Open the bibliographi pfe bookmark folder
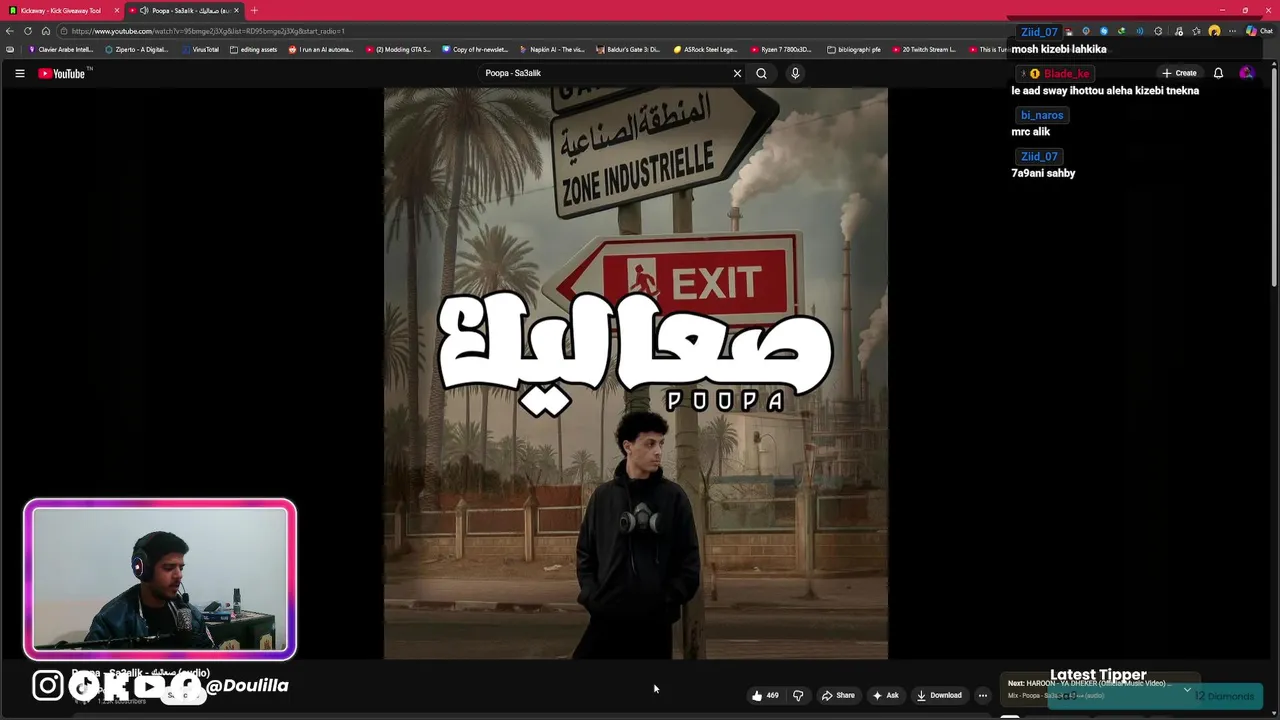Viewport: 1280px width, 720px height. click(x=853, y=49)
